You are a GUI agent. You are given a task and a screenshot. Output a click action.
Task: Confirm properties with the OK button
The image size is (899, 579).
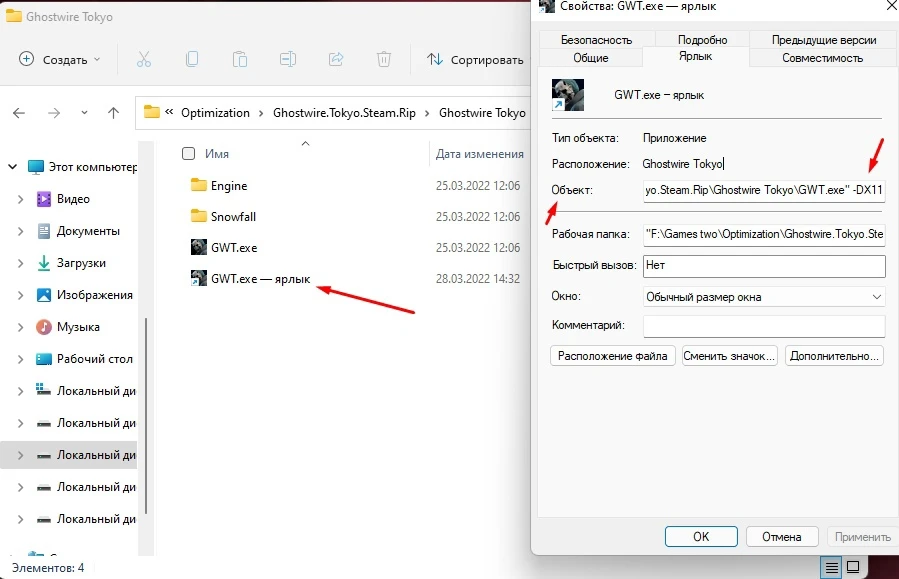pos(701,537)
